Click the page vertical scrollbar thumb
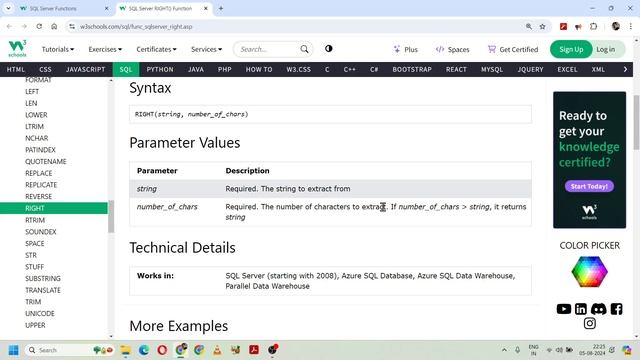640x360 pixels. coord(636,122)
